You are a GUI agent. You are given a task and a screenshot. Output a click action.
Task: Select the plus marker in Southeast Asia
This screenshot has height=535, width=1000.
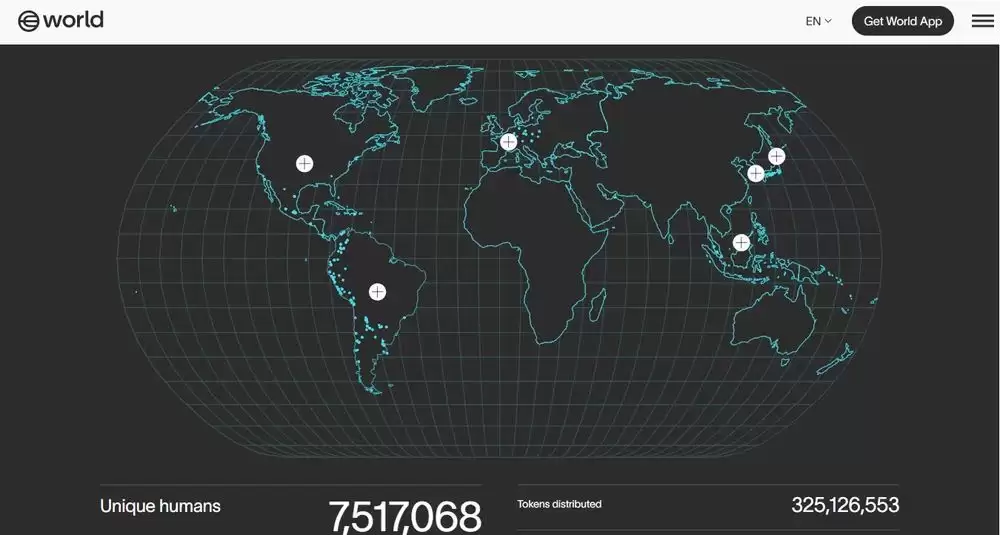[741, 242]
